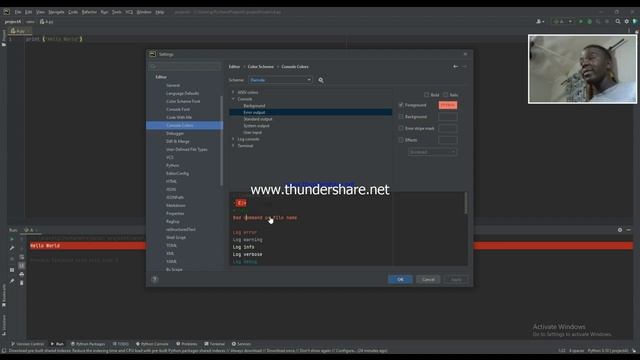This screenshot has width=640, height=360.
Task: Click the help question mark icon
Action: click(x=155, y=280)
